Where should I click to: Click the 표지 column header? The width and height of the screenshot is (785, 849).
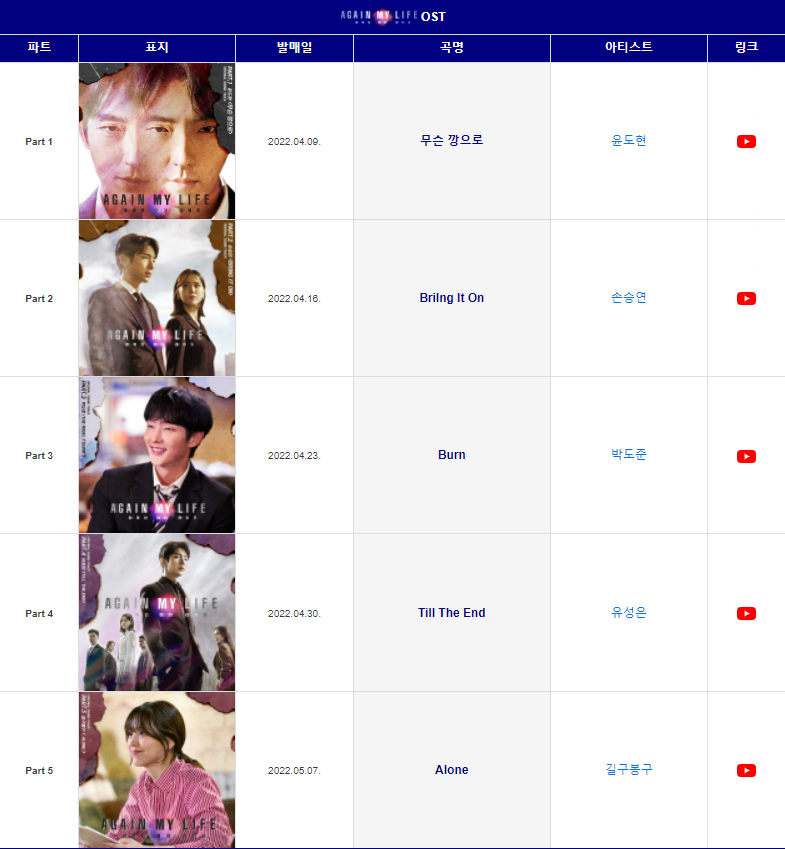click(x=157, y=48)
